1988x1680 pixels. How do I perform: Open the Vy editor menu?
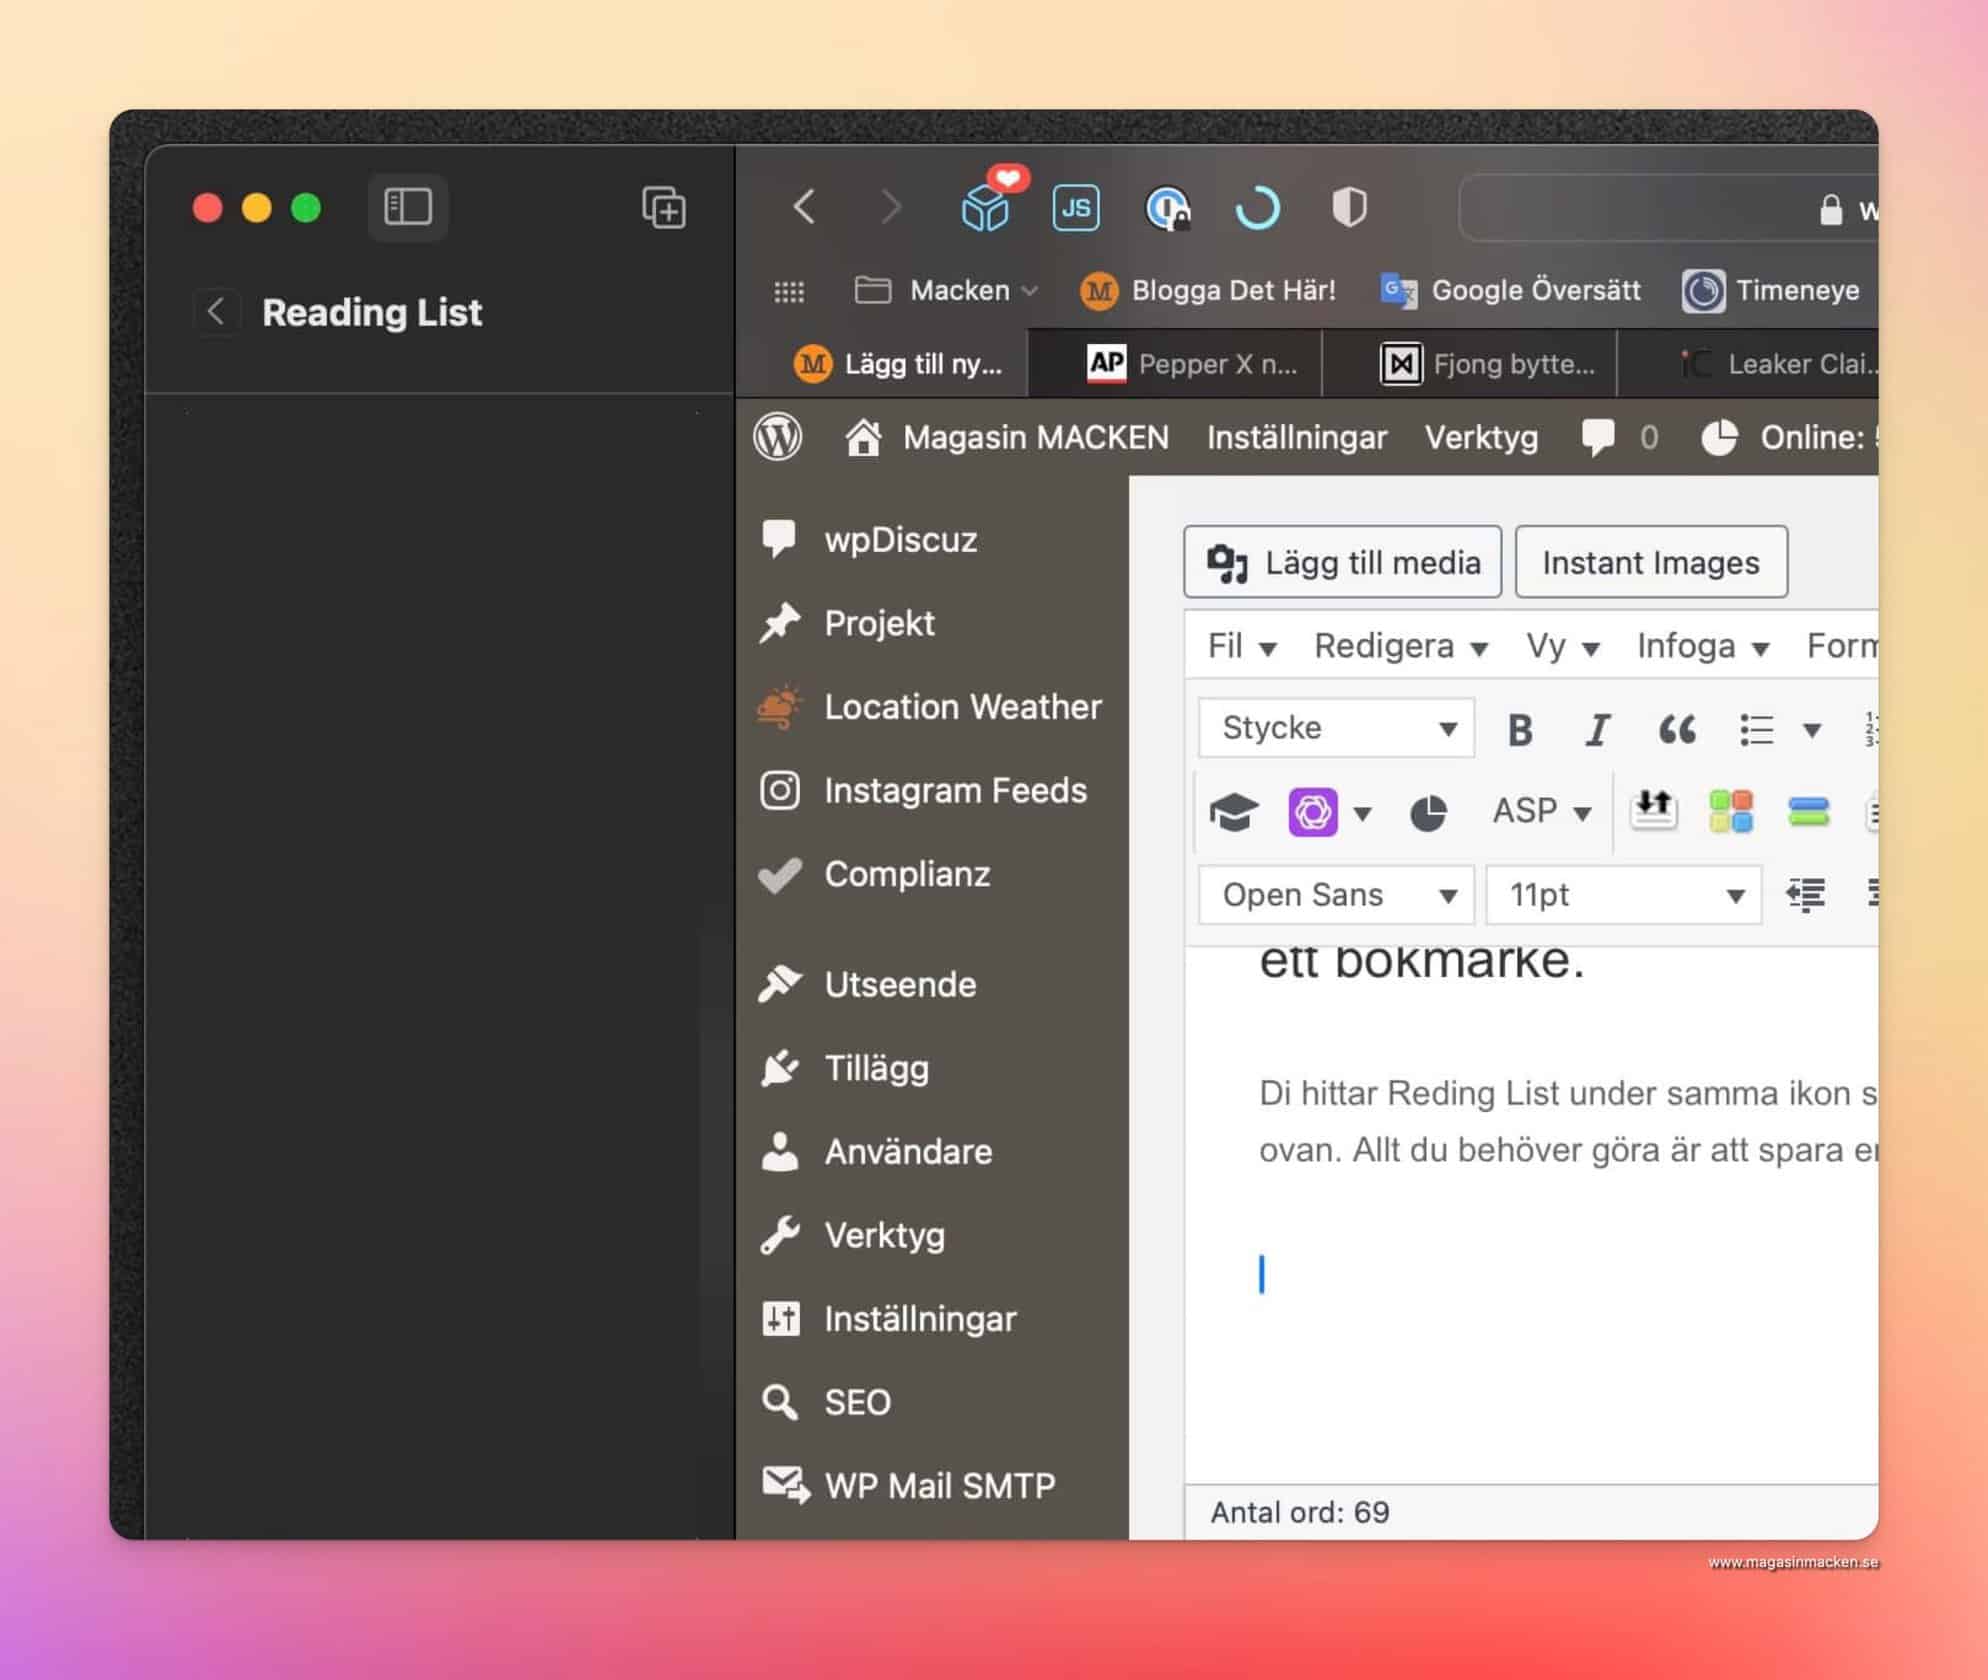pos(1562,646)
